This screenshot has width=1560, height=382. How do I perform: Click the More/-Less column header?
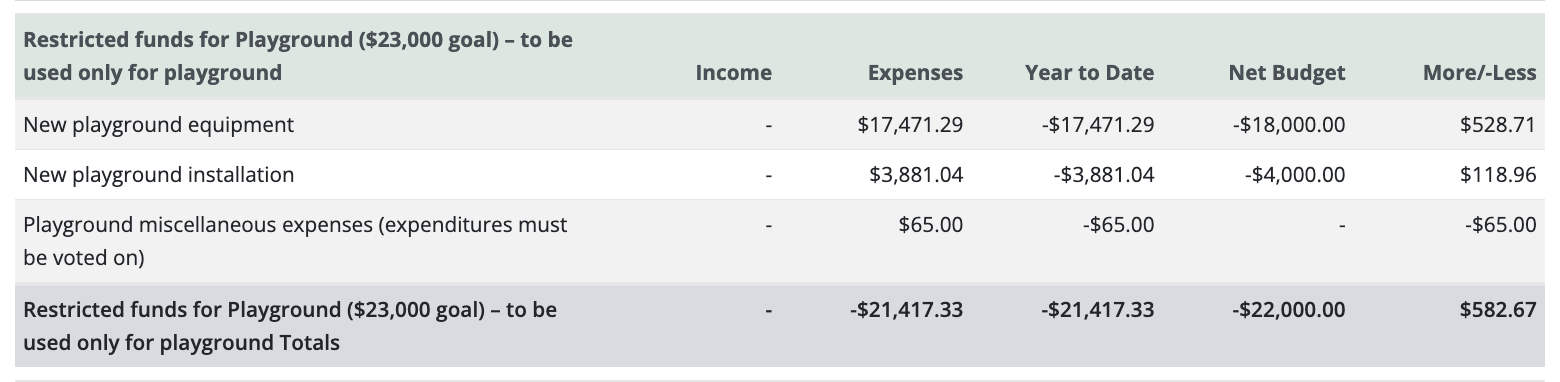coord(1479,72)
